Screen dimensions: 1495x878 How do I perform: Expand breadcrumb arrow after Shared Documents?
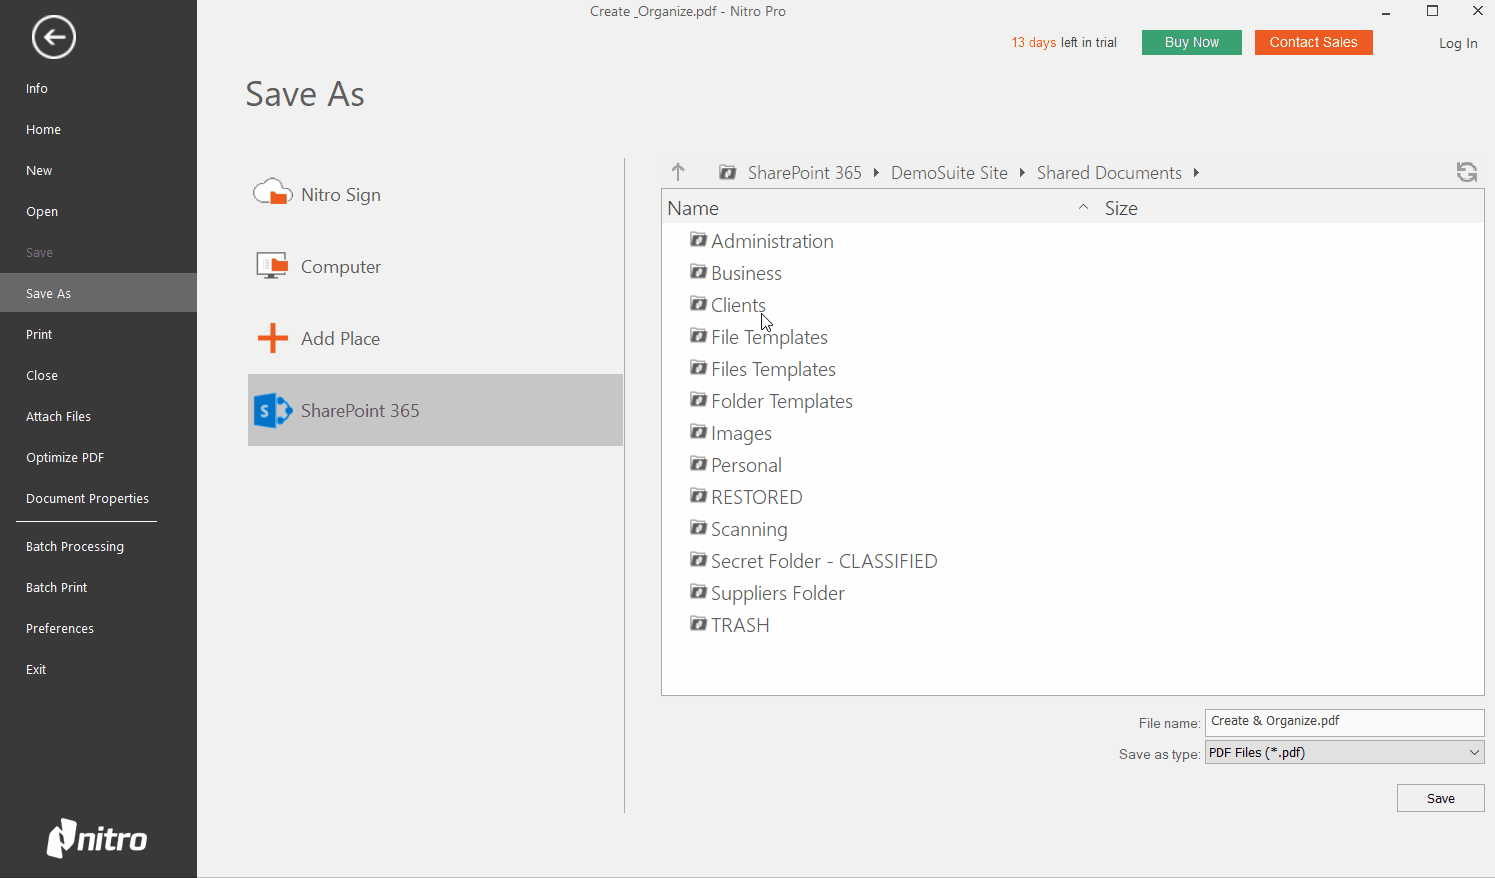tap(1196, 173)
